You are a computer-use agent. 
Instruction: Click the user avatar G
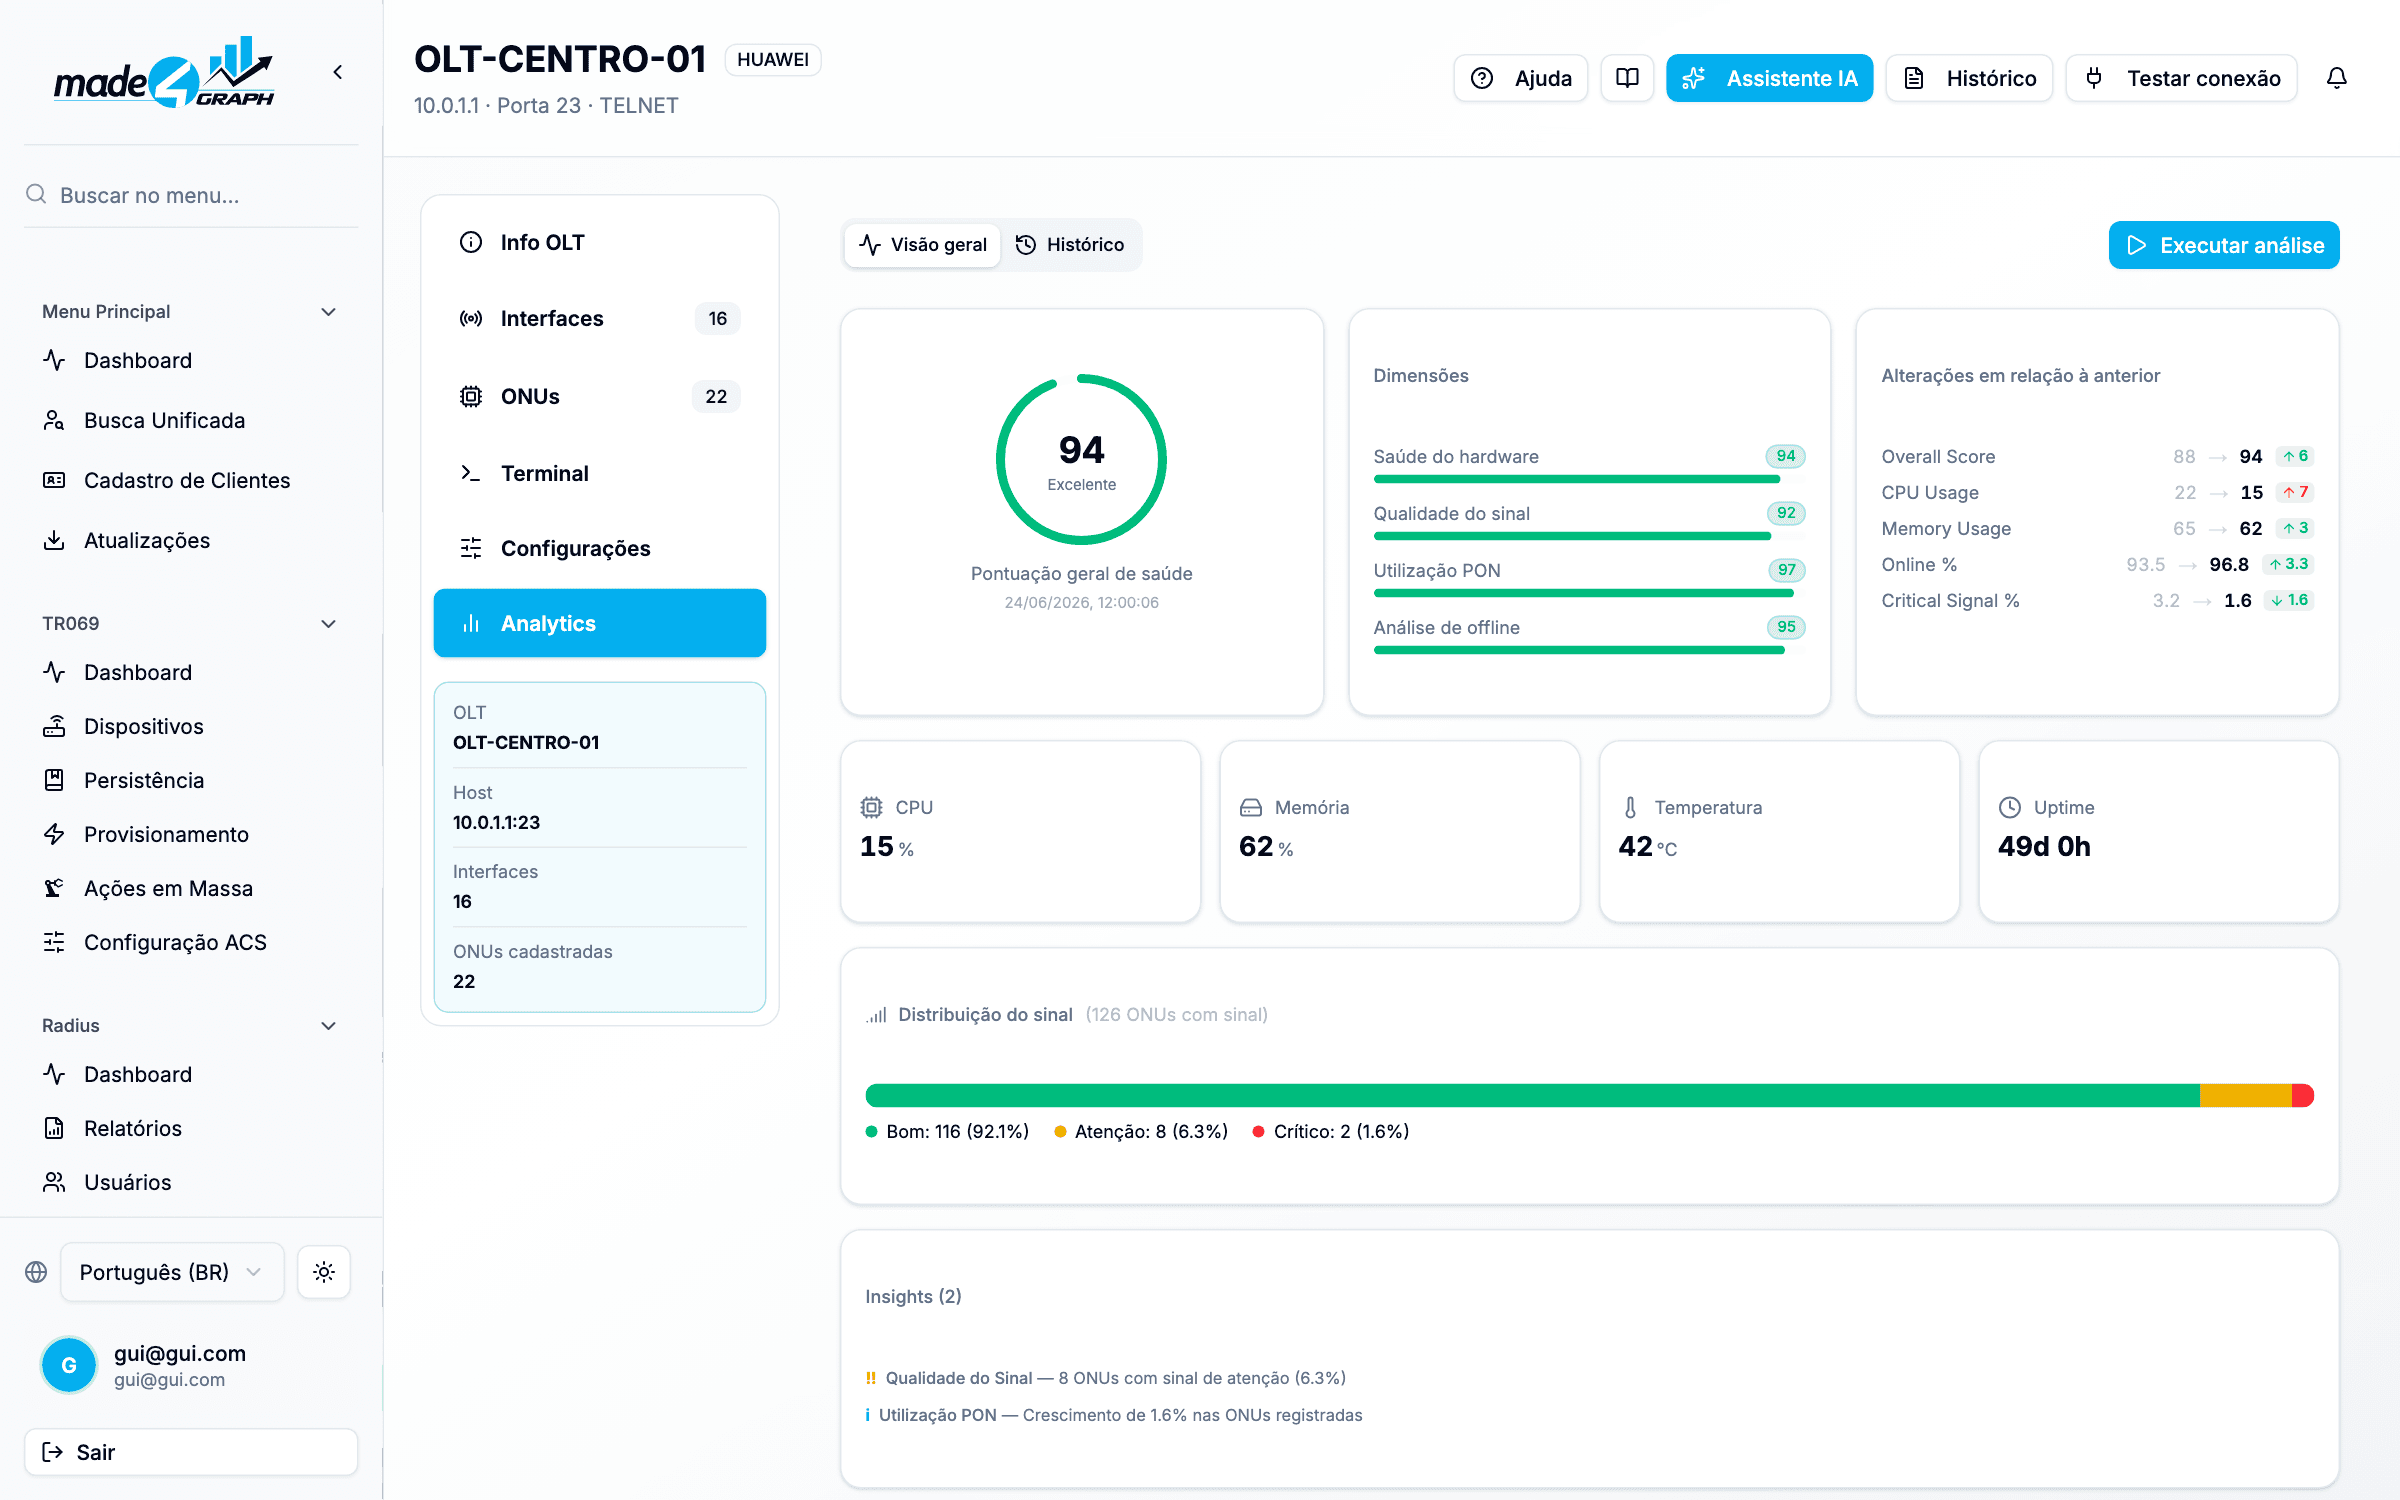pyautogui.click(x=69, y=1365)
